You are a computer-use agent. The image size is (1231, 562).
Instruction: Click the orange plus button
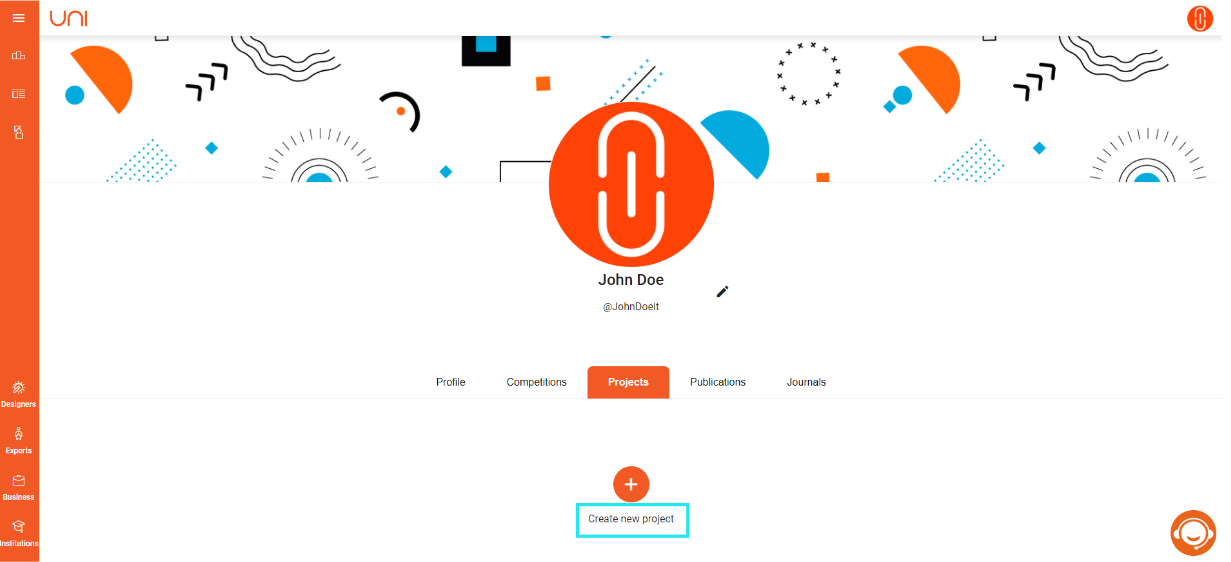[x=631, y=484]
